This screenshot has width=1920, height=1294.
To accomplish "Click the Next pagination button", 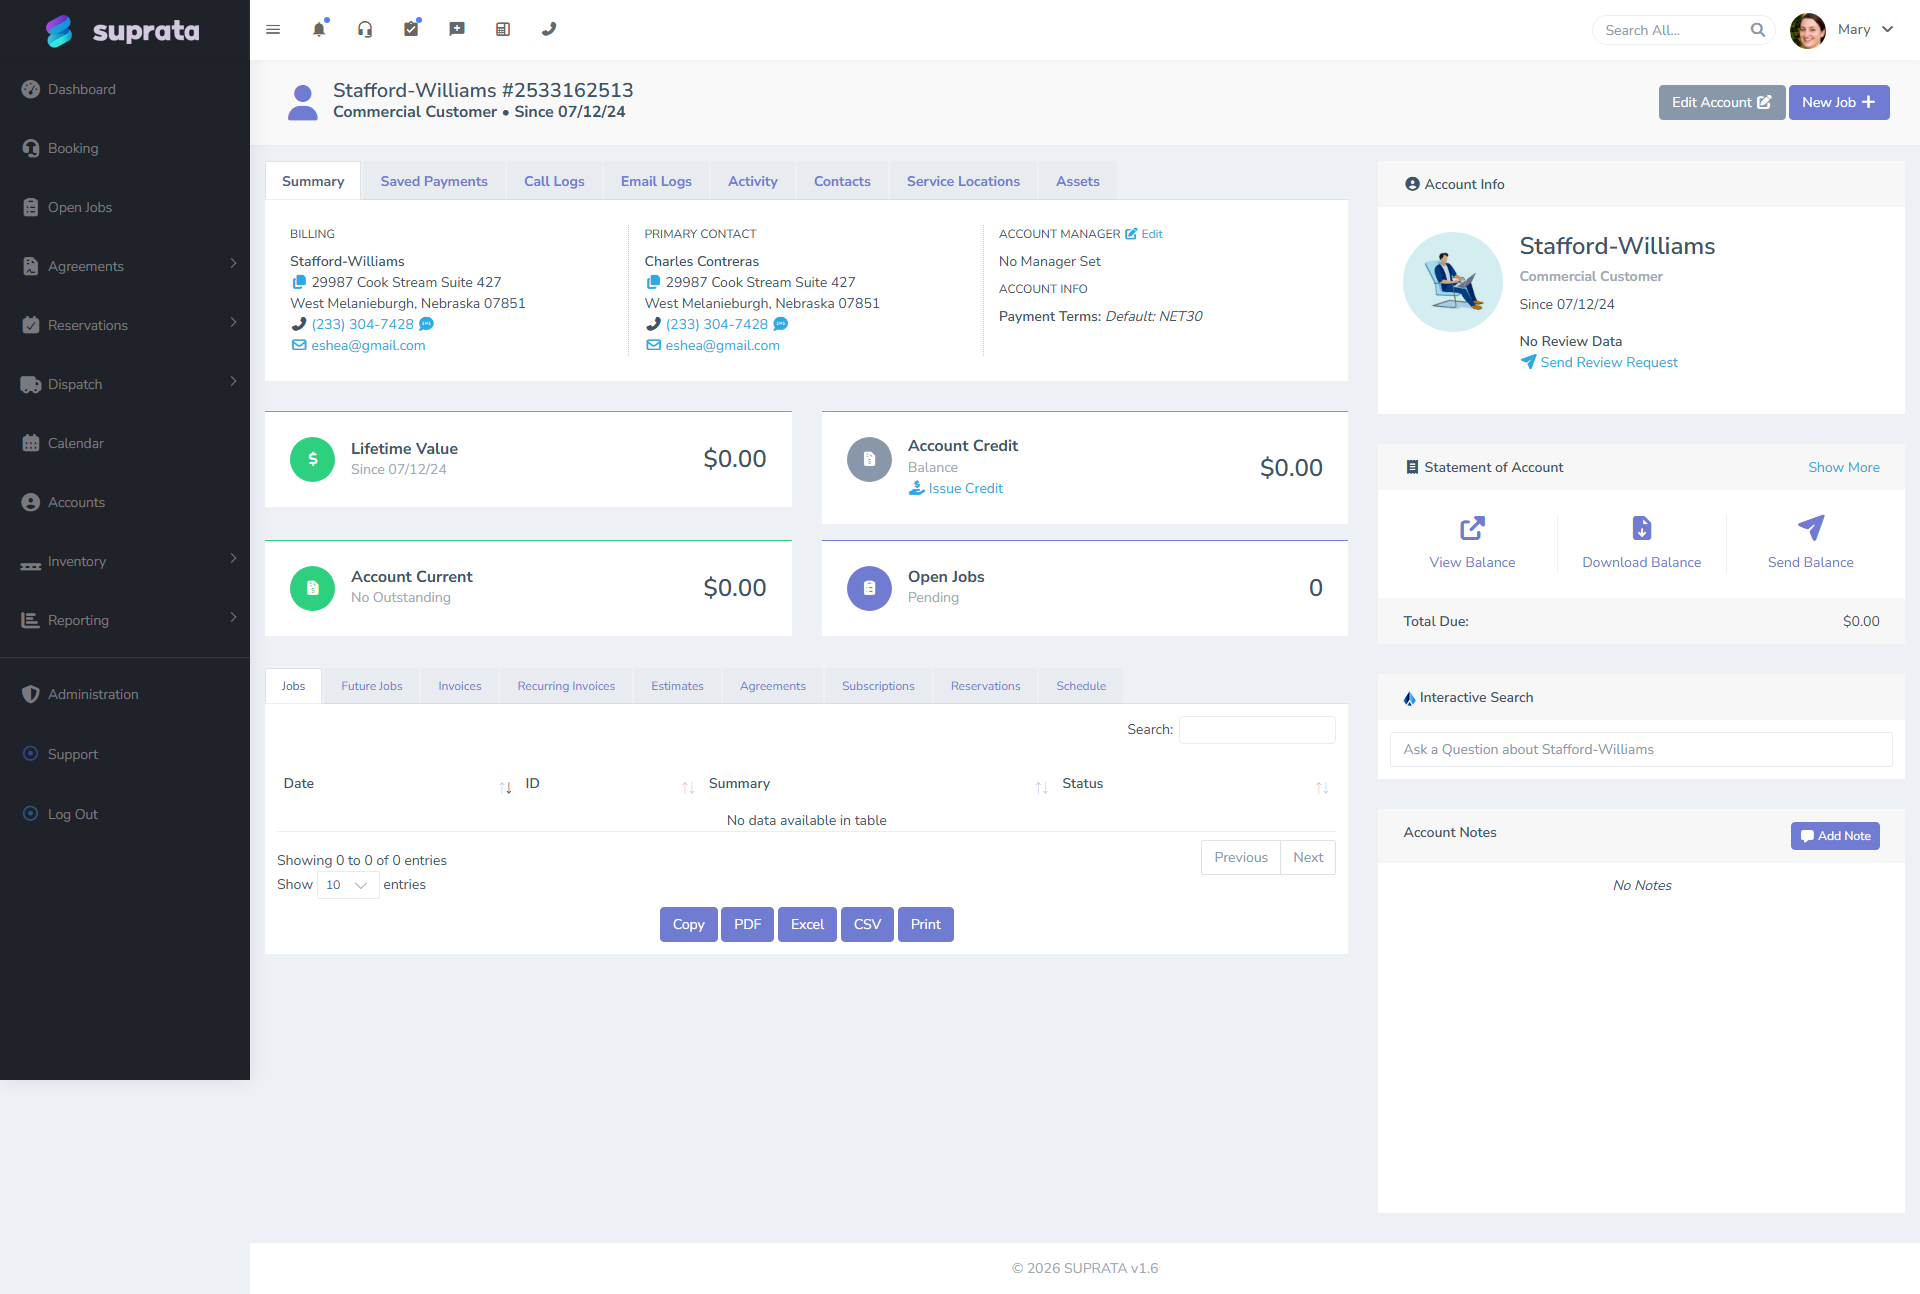I will (1308, 857).
